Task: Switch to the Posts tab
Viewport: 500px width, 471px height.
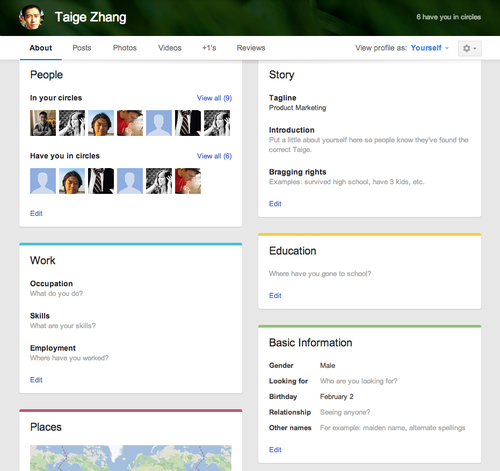Action: (x=82, y=48)
